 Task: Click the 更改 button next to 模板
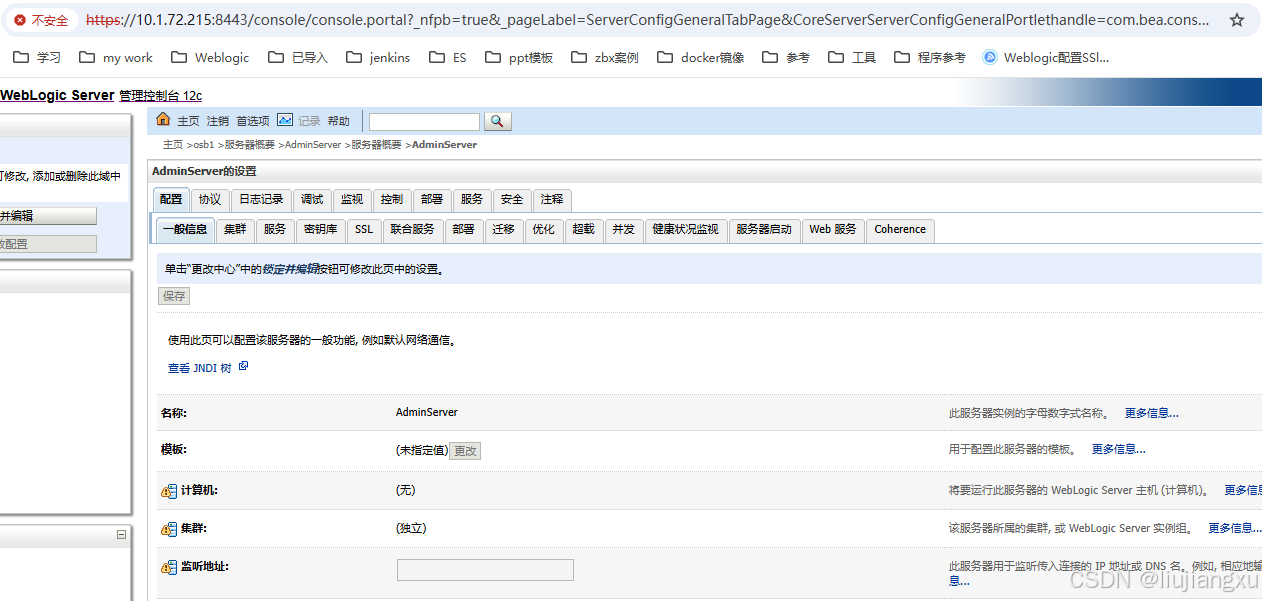pos(465,451)
